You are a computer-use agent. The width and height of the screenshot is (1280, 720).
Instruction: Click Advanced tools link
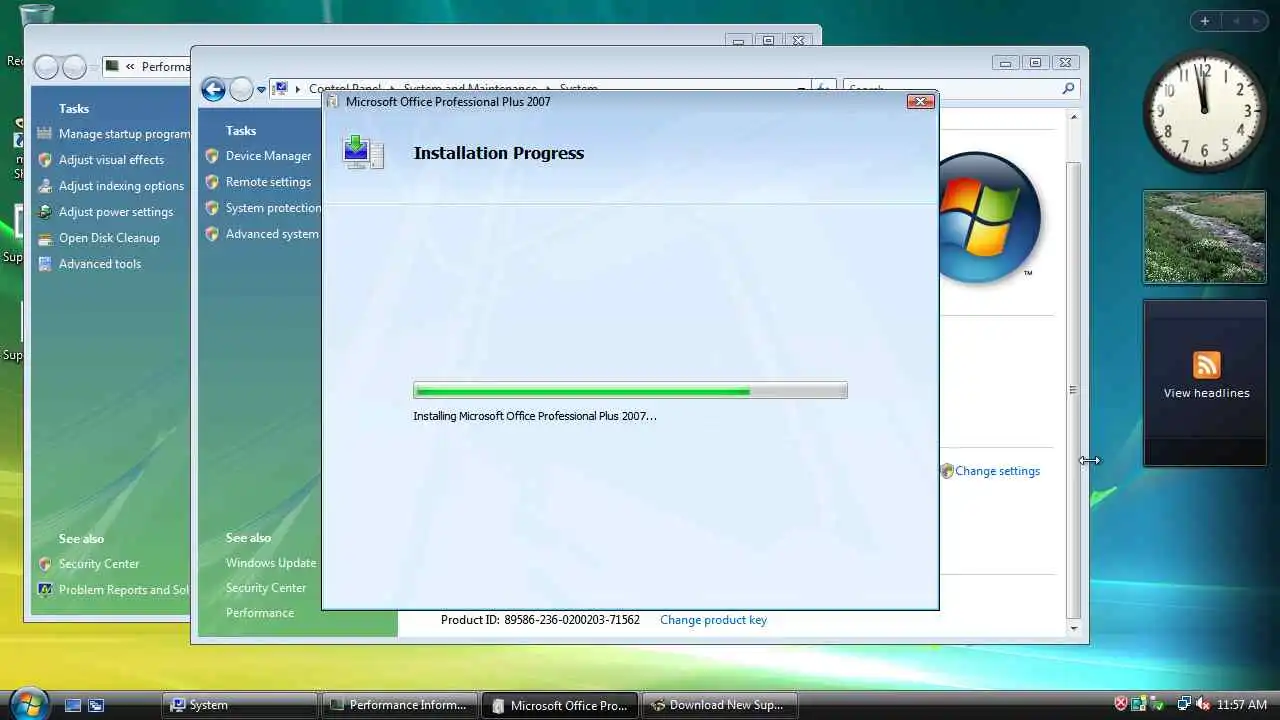100,264
